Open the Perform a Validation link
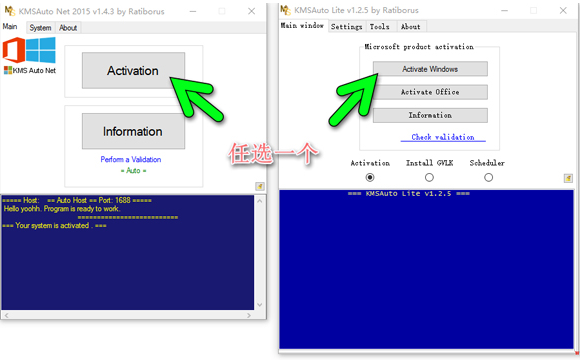Screen dimensions: 580x363 point(131,159)
